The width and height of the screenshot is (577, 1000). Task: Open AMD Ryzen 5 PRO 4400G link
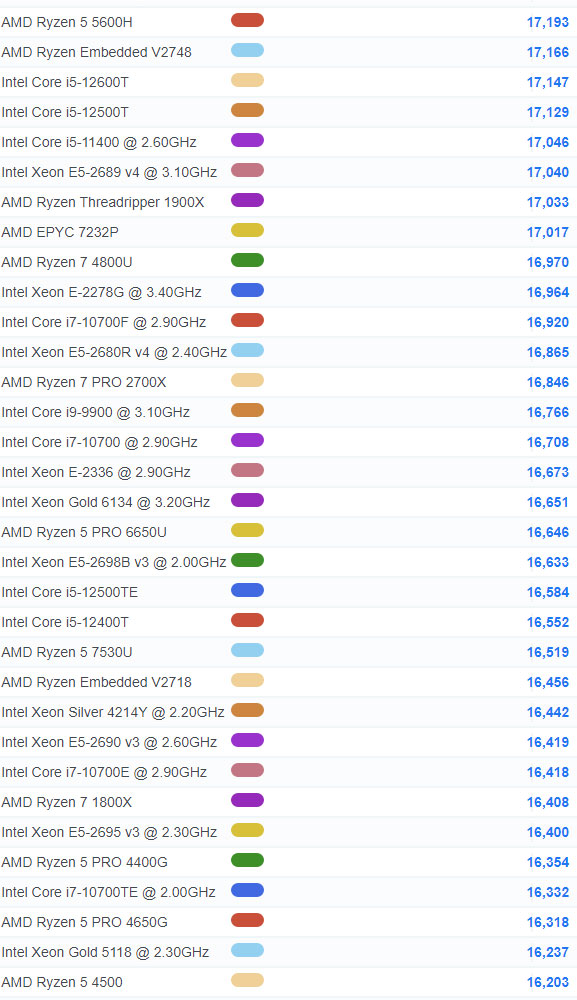tap(84, 862)
